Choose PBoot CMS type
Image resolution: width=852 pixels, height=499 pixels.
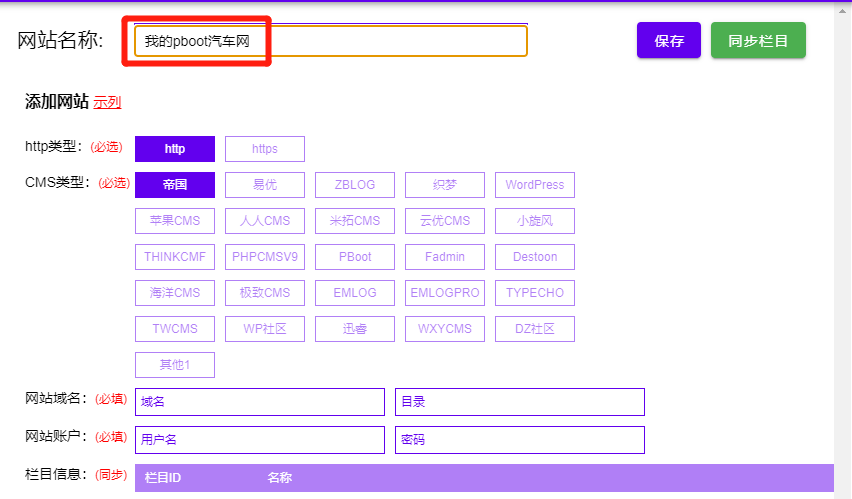(x=355, y=257)
